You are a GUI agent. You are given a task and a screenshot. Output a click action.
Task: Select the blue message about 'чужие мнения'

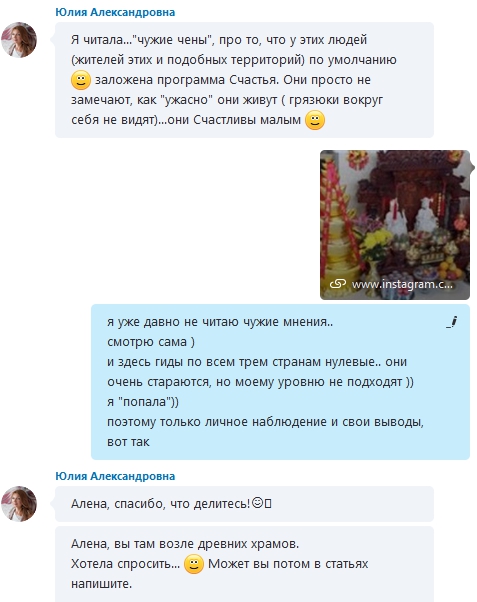pos(280,382)
